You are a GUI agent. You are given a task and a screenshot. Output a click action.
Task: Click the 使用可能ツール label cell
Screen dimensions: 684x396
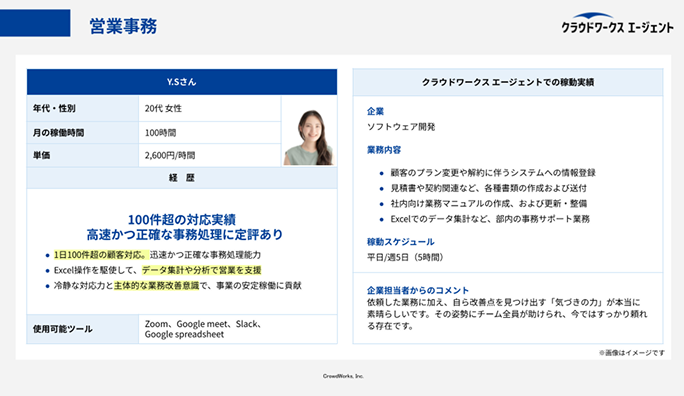83,329
